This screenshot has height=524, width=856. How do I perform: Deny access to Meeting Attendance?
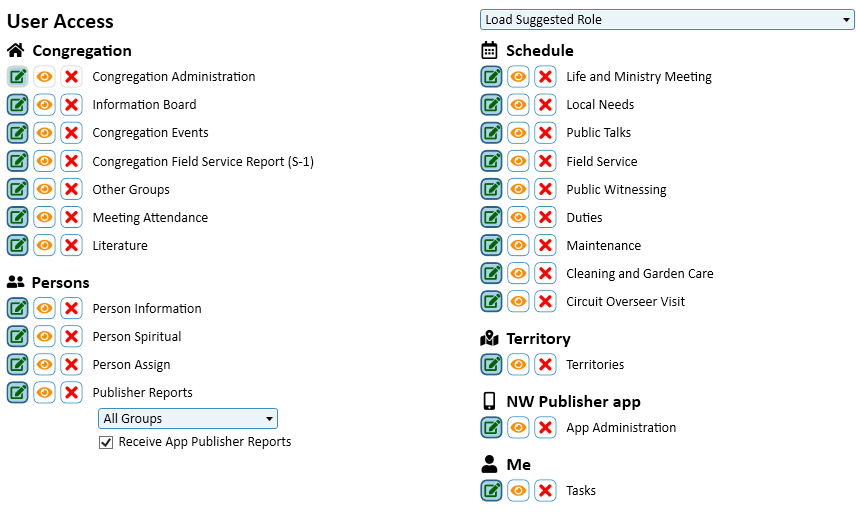coord(71,218)
